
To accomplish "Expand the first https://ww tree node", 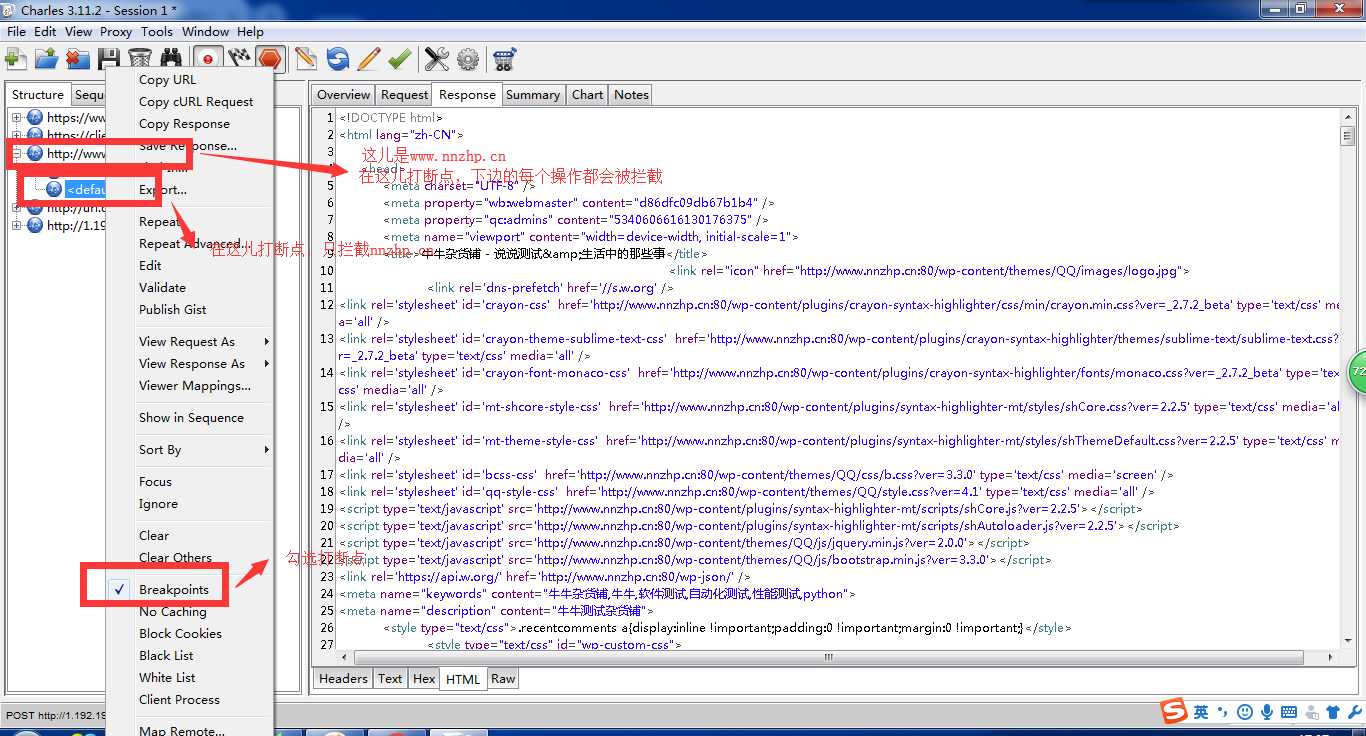I will pyautogui.click(x=16, y=118).
